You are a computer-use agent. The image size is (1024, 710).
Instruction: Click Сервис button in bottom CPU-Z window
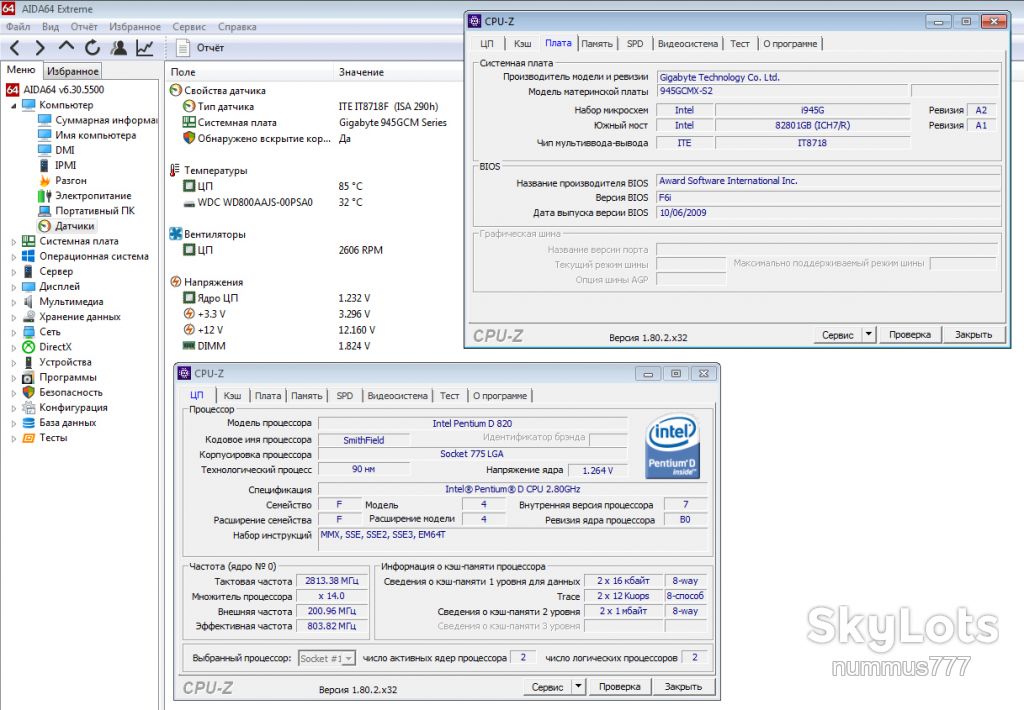[547, 687]
